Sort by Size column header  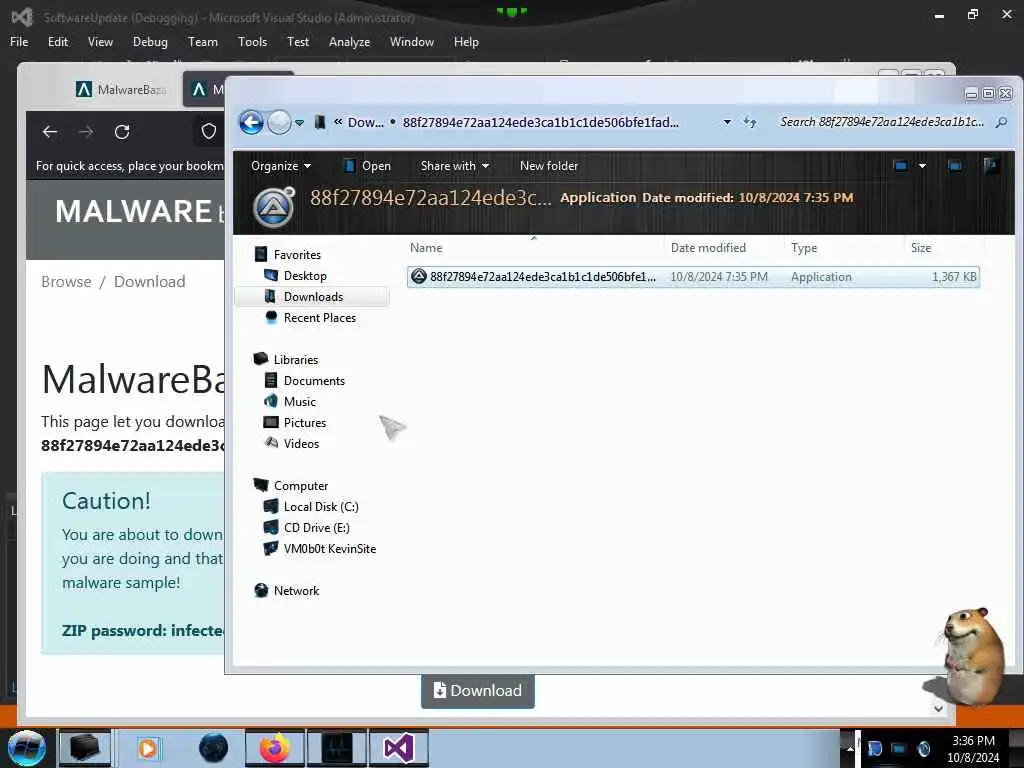point(921,248)
